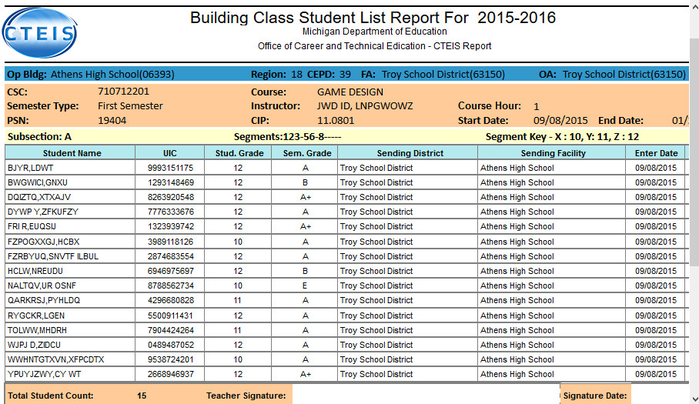
Task: Click the Stud. Grade column header
Action: click(x=238, y=153)
